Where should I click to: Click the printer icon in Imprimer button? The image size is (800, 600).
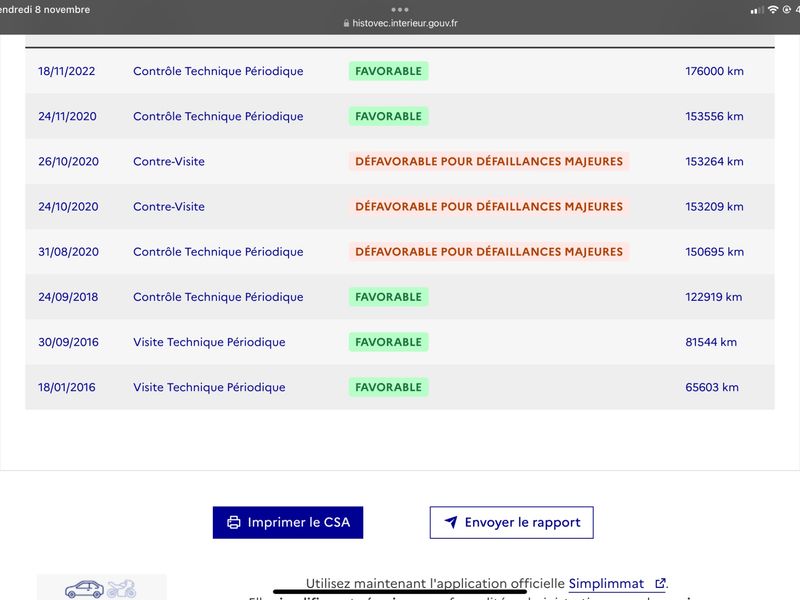(234, 522)
